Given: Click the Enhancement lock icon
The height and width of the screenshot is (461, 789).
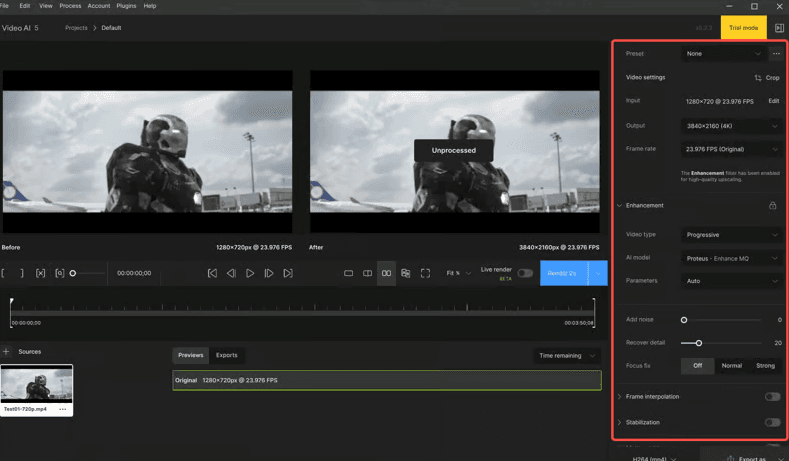Looking at the screenshot, I should [772, 205].
